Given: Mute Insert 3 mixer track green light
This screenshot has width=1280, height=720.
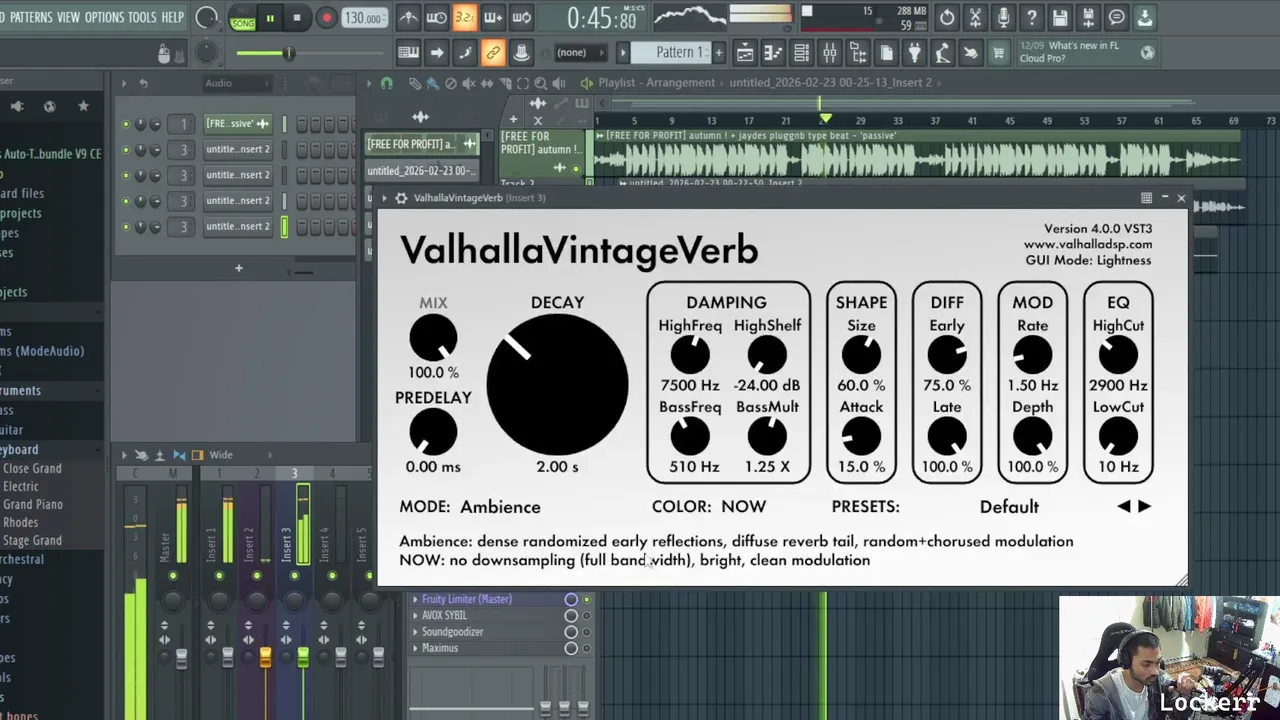Looking at the screenshot, I should point(295,575).
